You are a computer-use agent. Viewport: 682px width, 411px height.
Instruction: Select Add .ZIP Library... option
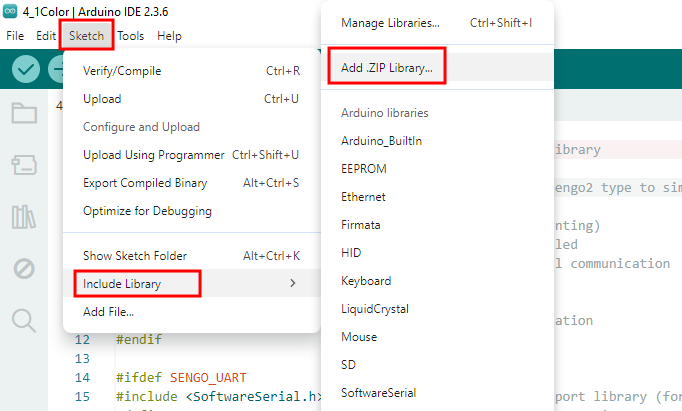(437, 67)
